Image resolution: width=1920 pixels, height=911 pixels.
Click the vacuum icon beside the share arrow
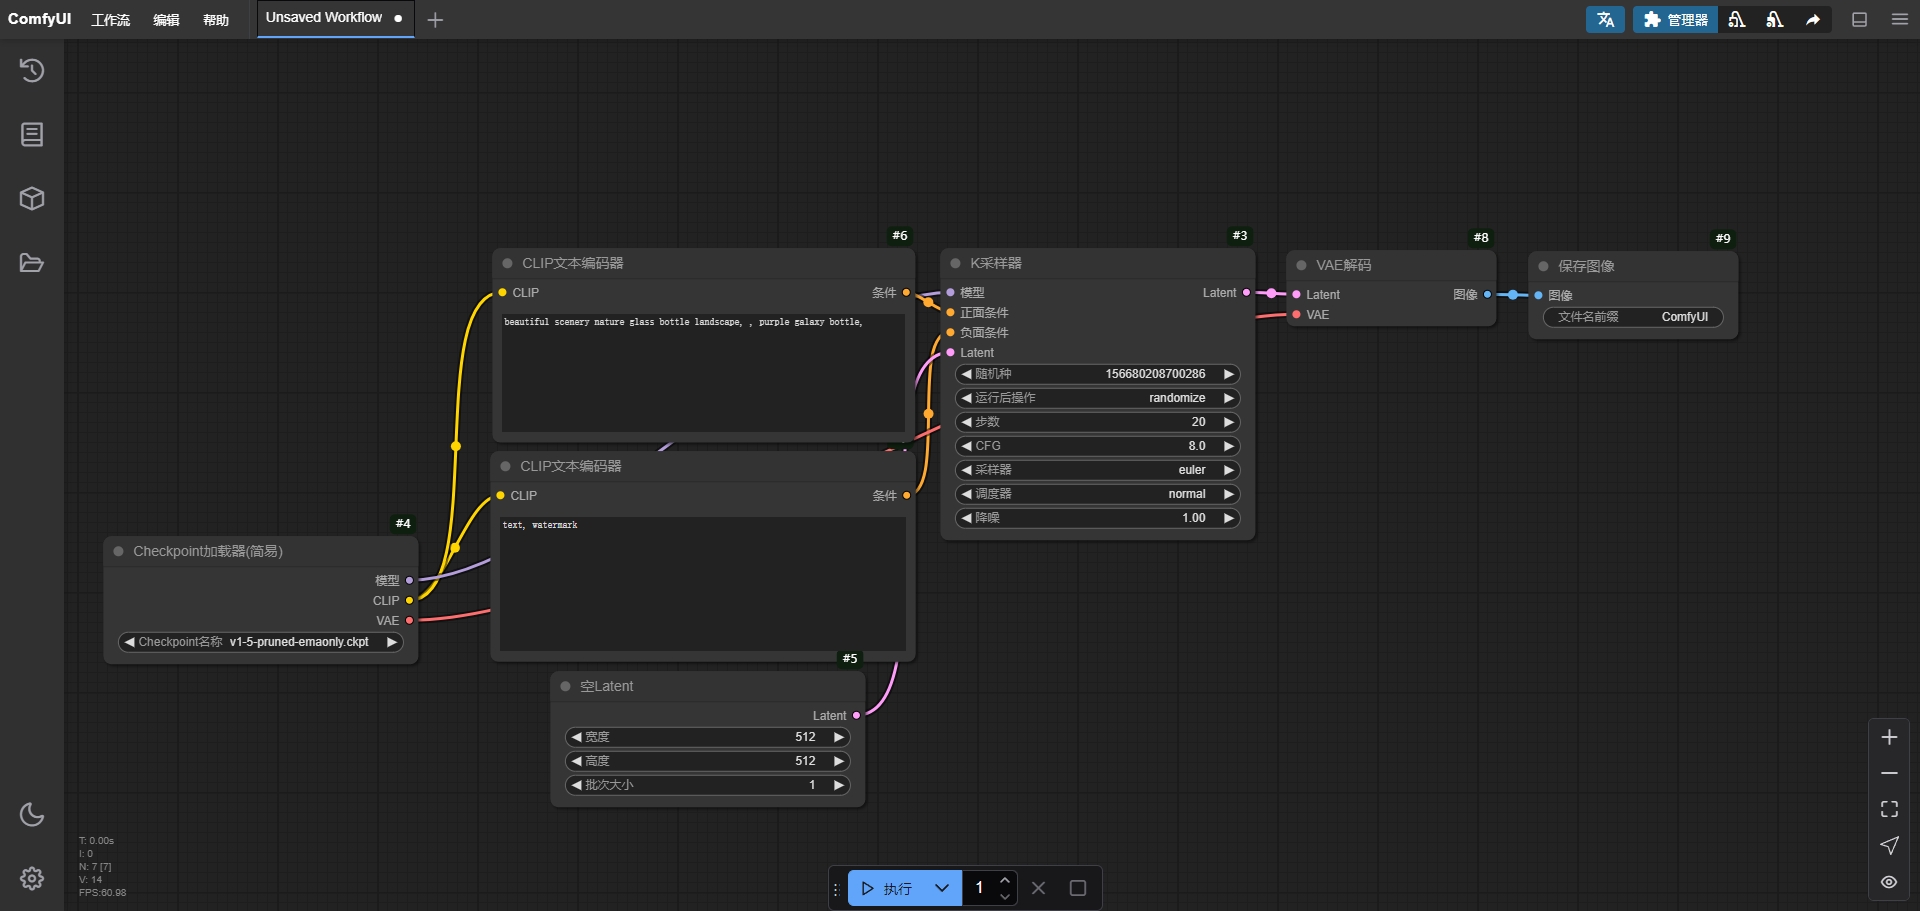pos(1775,19)
